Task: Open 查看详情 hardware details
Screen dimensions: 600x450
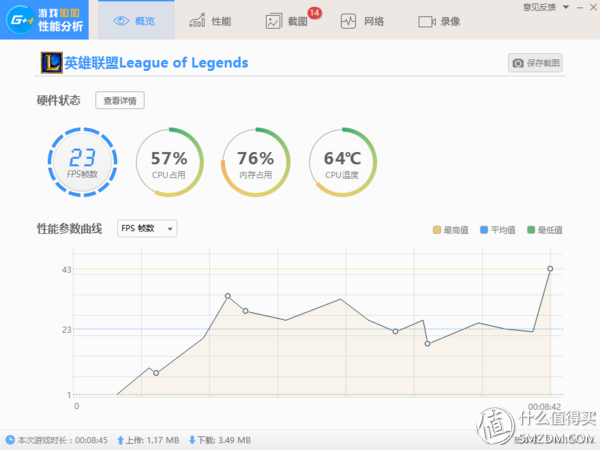Action: pos(120,100)
